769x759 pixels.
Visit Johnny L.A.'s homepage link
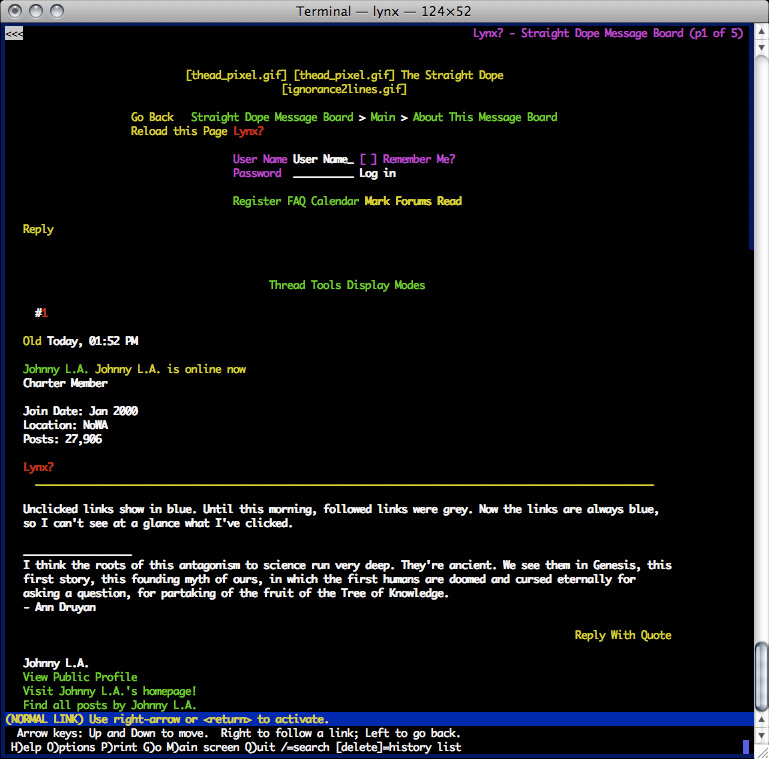click(x=109, y=691)
